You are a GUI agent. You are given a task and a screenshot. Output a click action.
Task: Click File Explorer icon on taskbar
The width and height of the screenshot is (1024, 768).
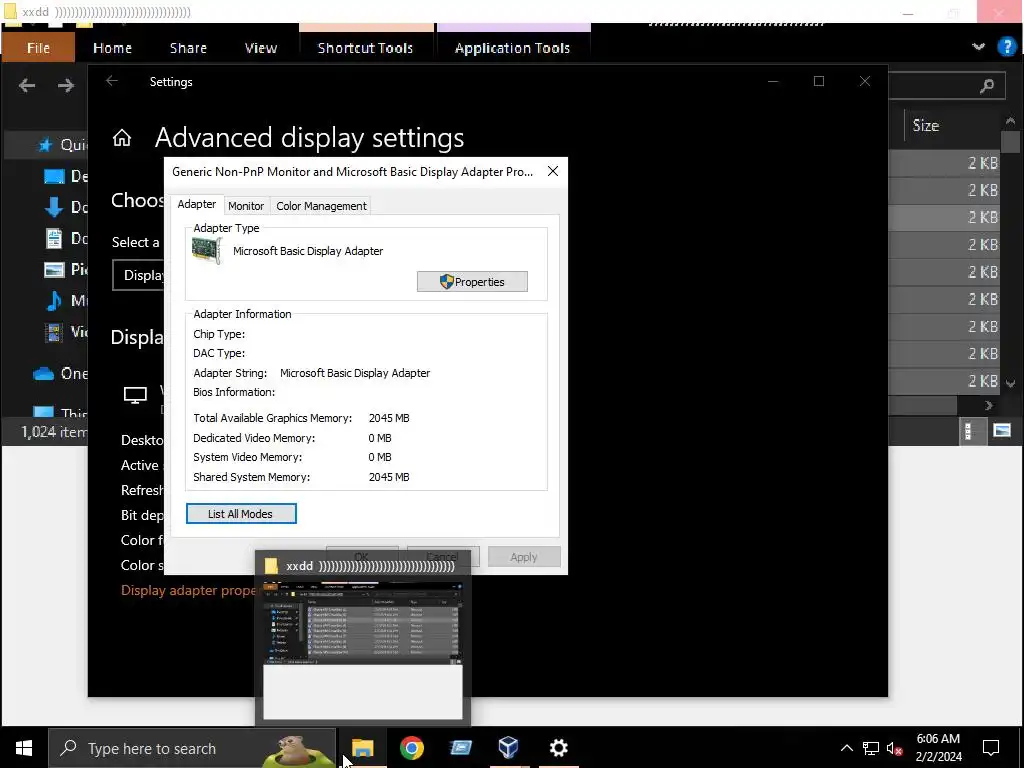coord(362,748)
